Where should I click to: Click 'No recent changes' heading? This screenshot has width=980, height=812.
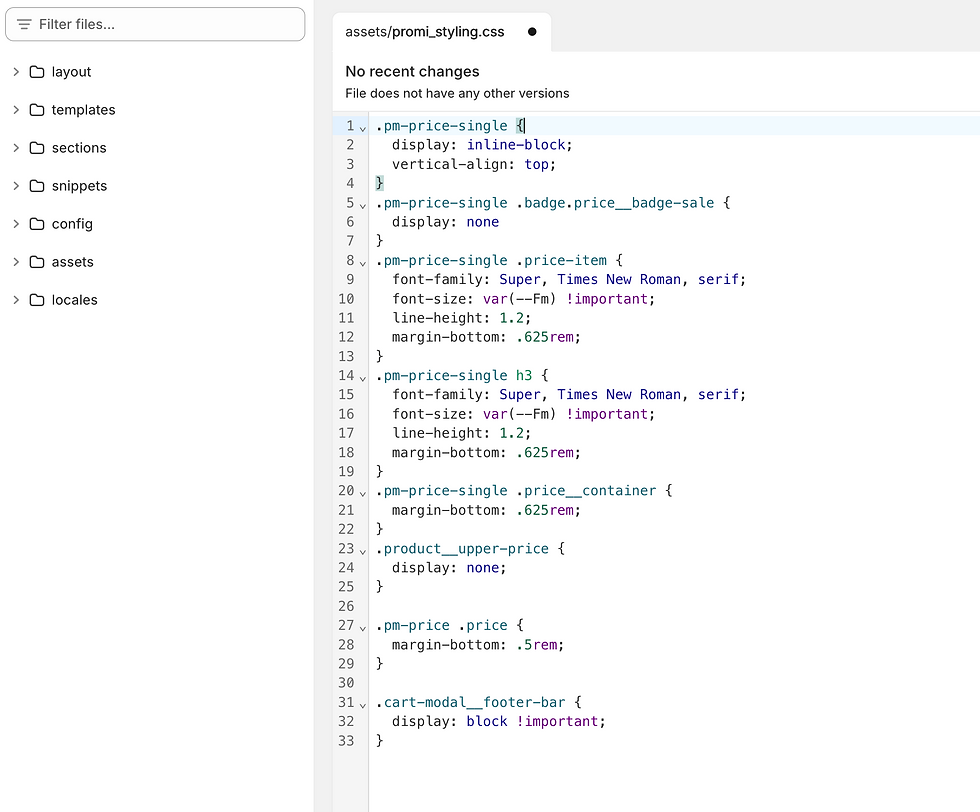(x=412, y=71)
